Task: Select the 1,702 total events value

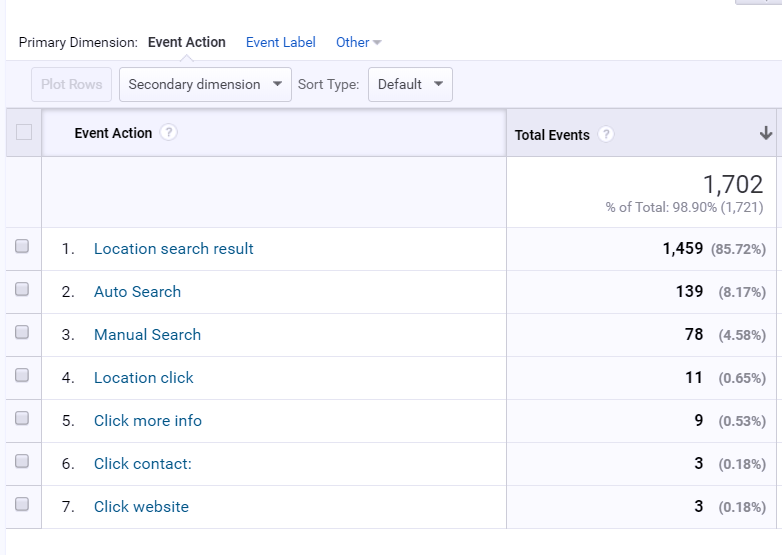Action: [x=733, y=185]
